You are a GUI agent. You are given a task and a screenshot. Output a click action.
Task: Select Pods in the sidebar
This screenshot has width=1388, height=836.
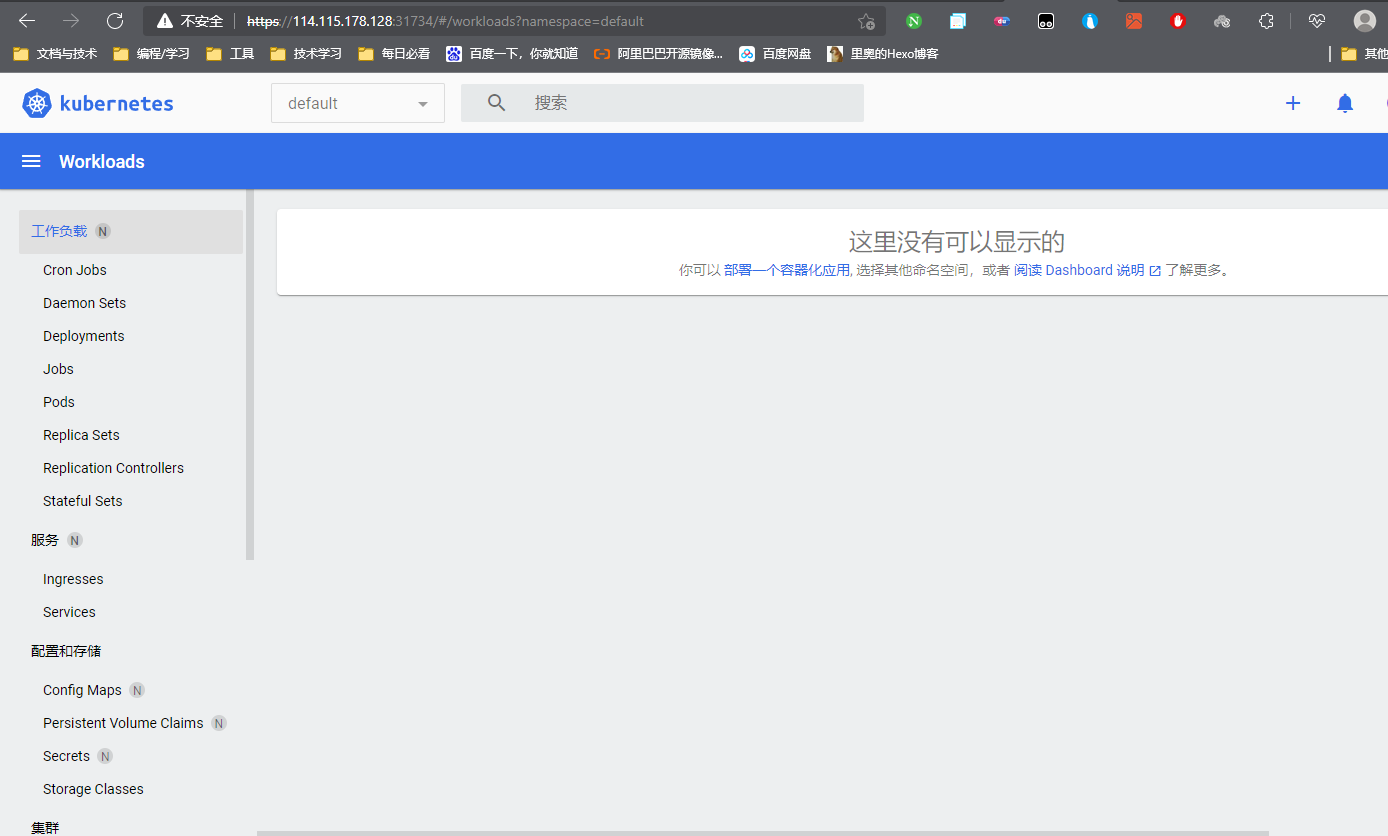[58, 401]
